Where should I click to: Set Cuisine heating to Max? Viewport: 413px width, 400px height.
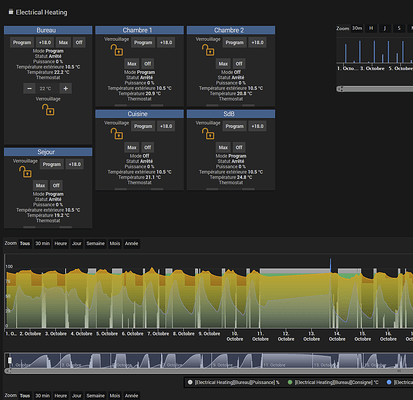[x=132, y=147]
